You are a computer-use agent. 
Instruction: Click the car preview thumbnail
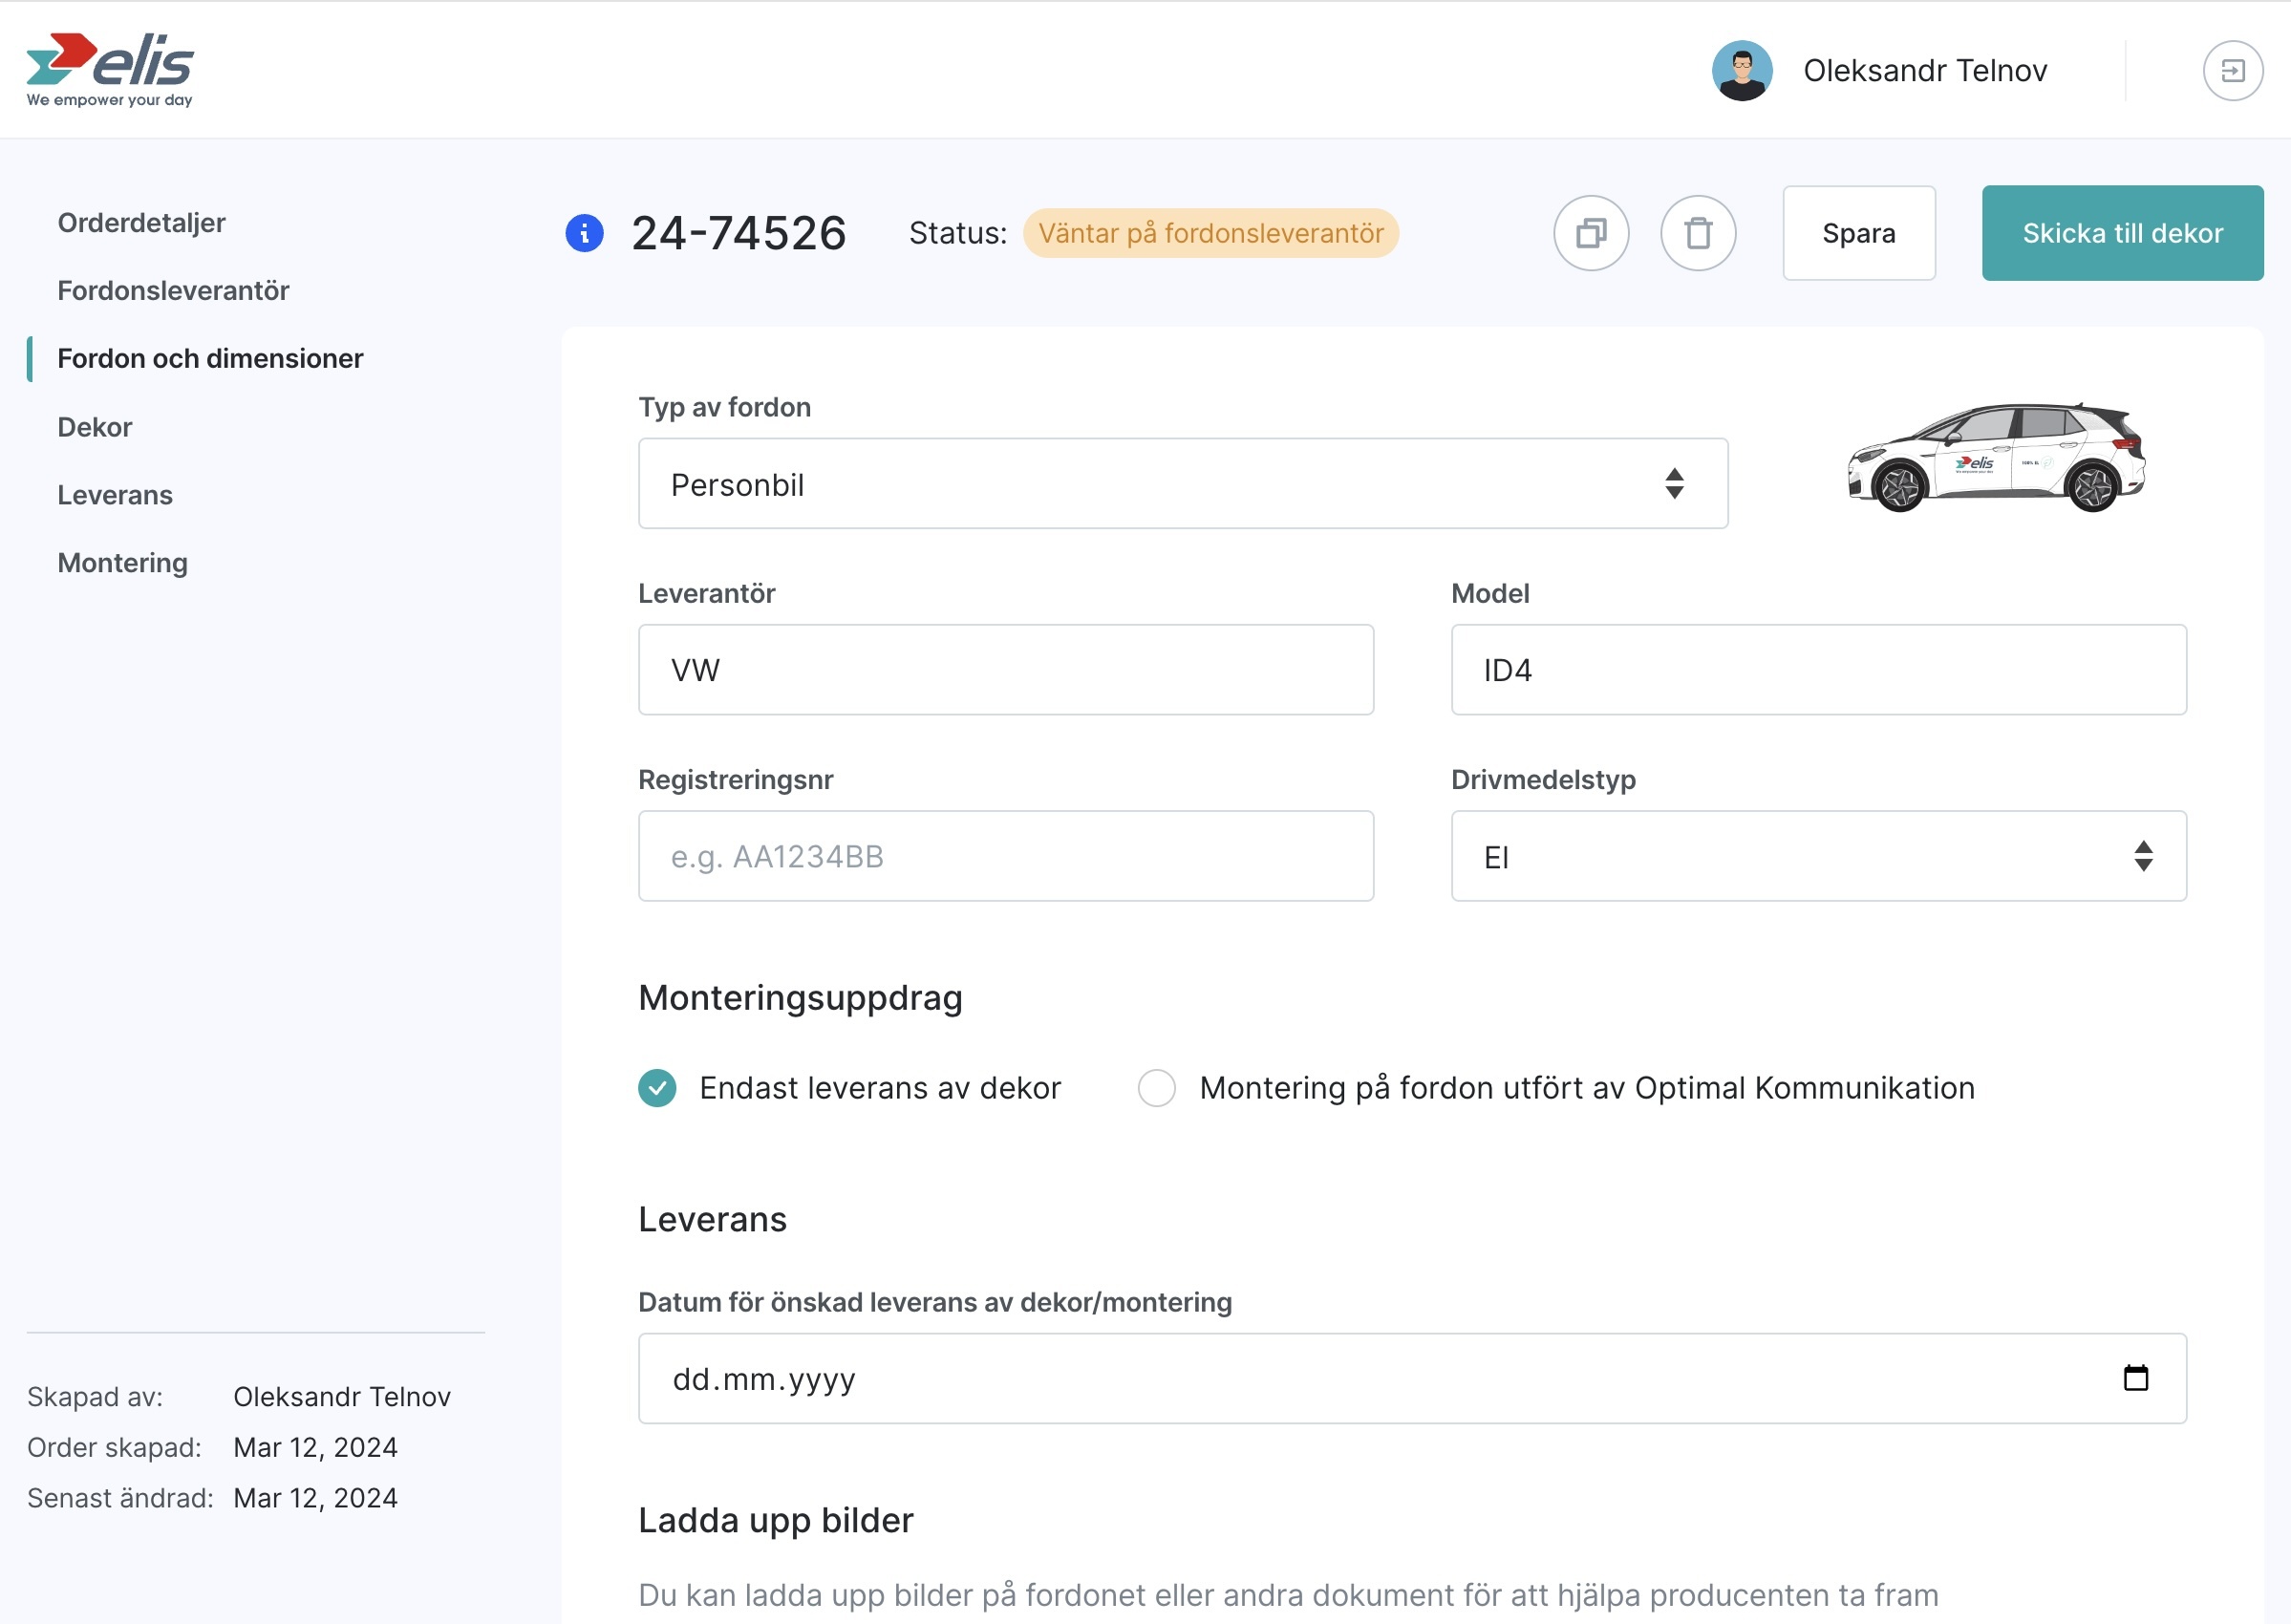[x=1996, y=457]
